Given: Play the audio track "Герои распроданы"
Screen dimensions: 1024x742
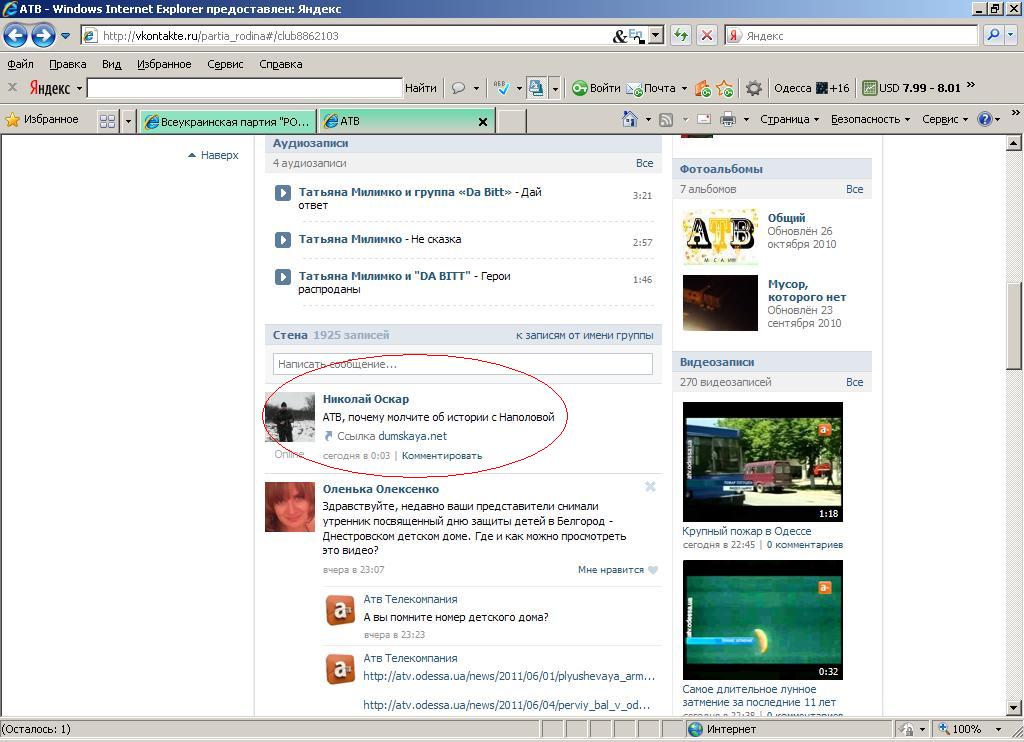Looking at the screenshot, I should (283, 277).
